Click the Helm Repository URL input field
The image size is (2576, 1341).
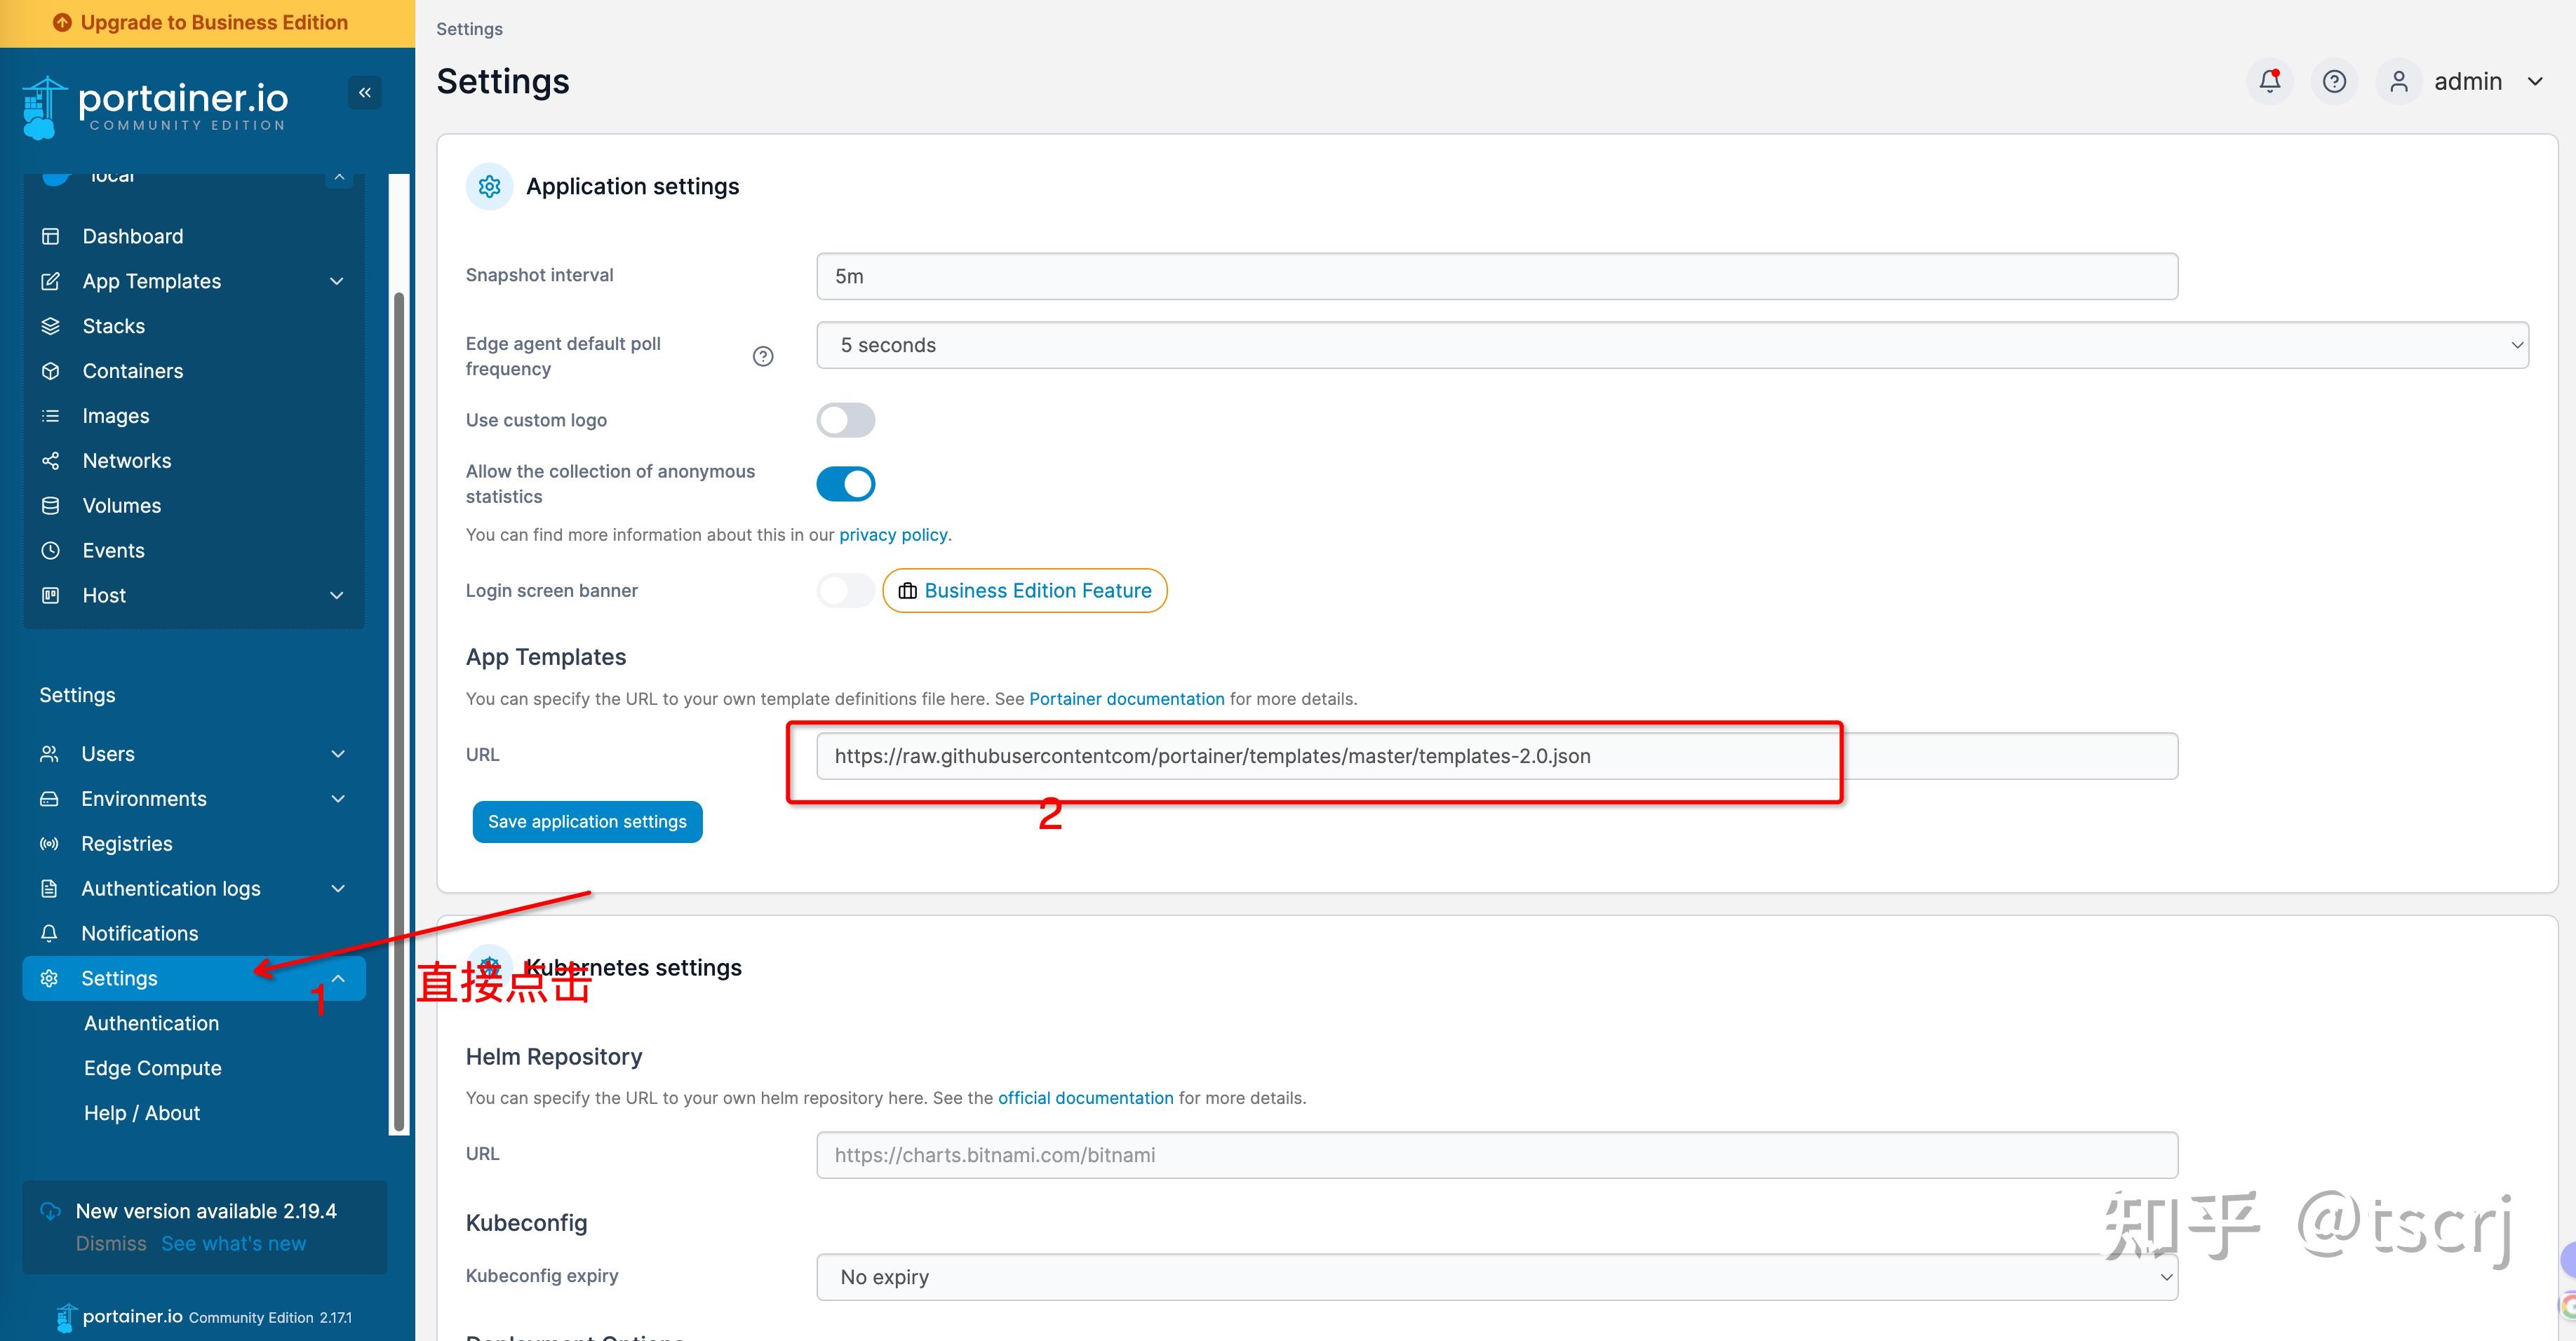[x=1497, y=1155]
